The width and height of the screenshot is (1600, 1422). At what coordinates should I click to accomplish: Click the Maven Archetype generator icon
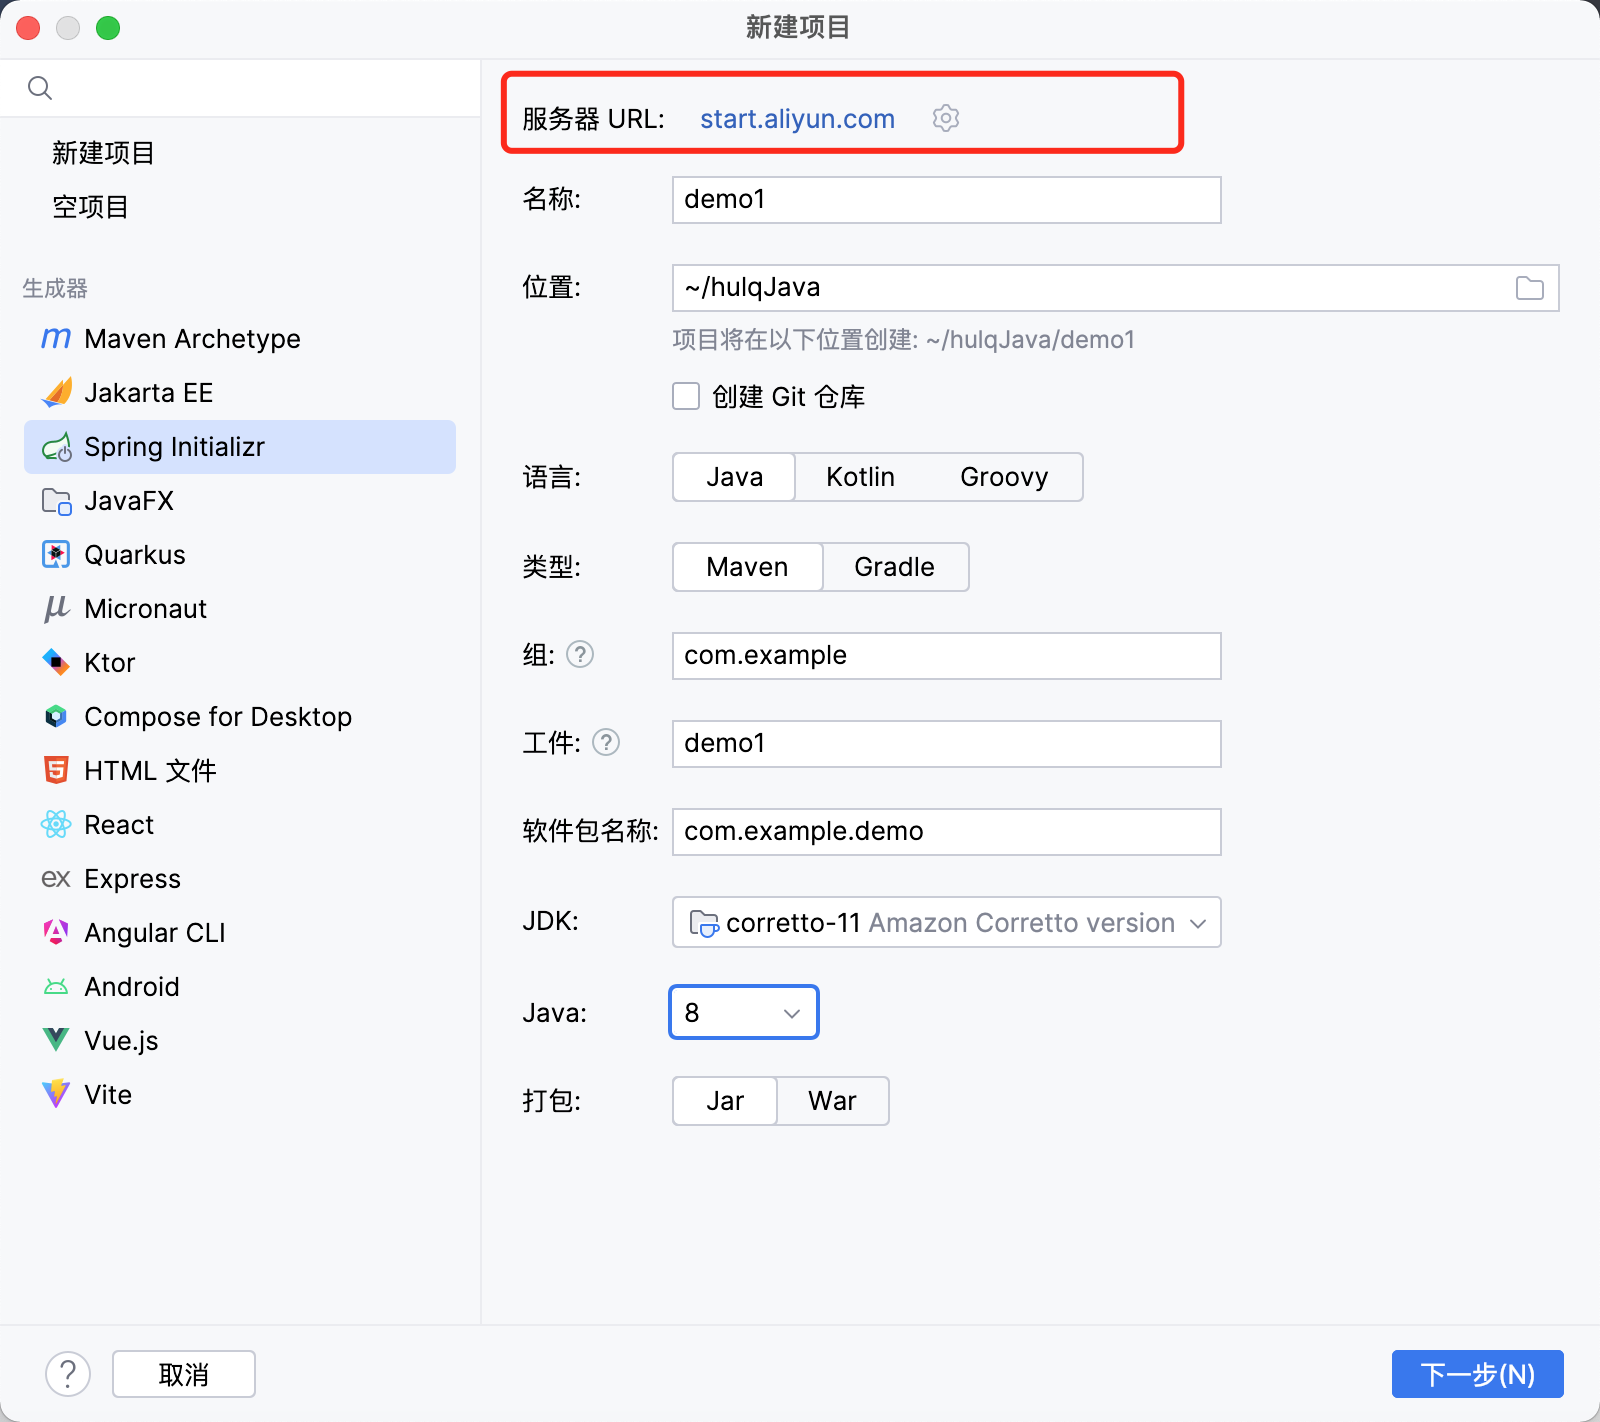tap(56, 339)
